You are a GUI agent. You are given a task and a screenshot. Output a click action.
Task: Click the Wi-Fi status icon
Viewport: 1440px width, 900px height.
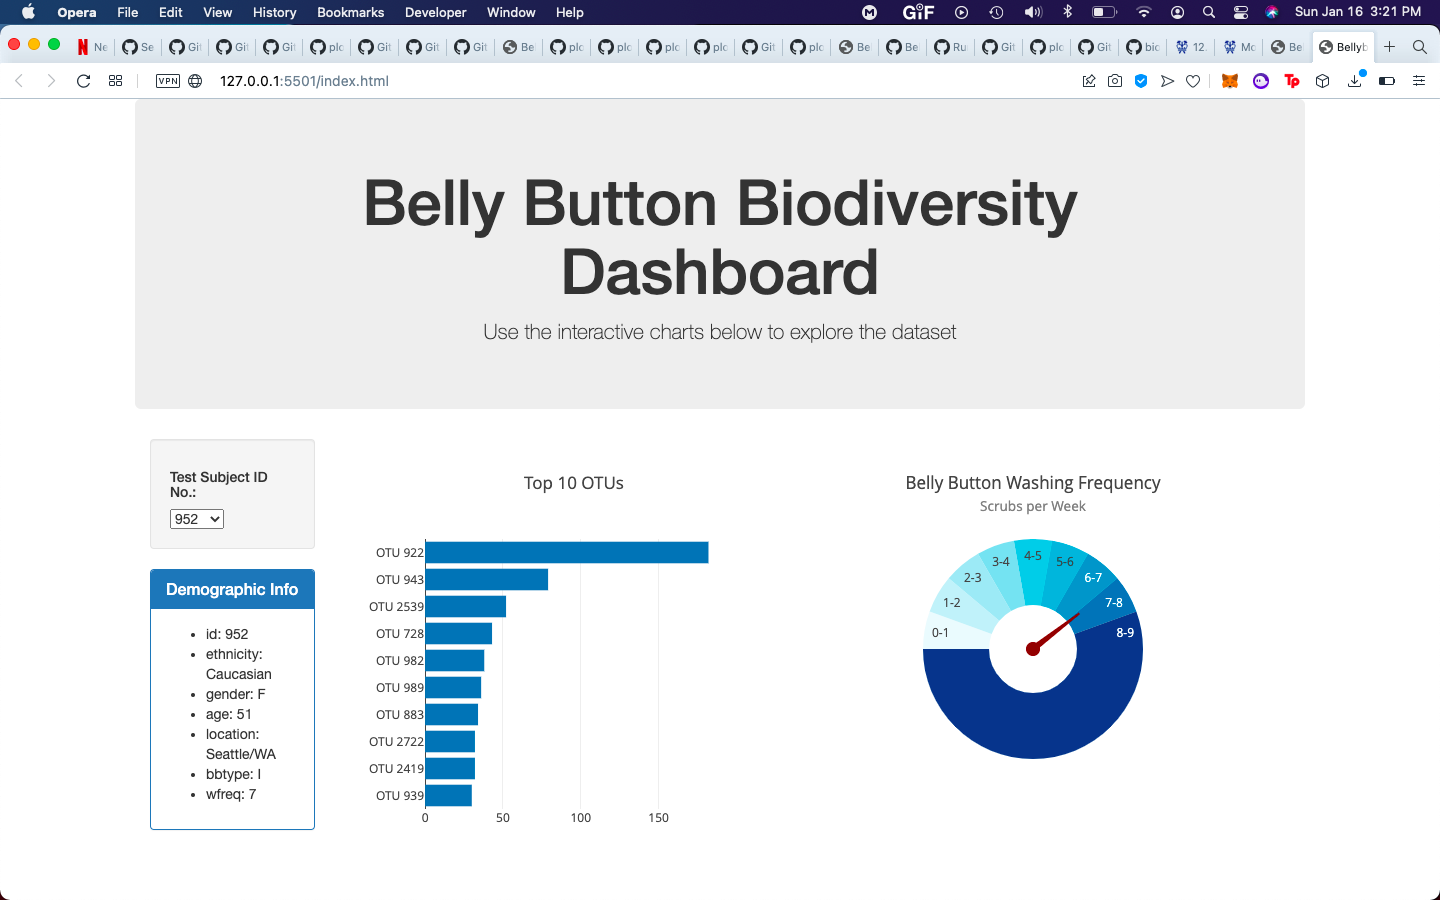coord(1144,12)
